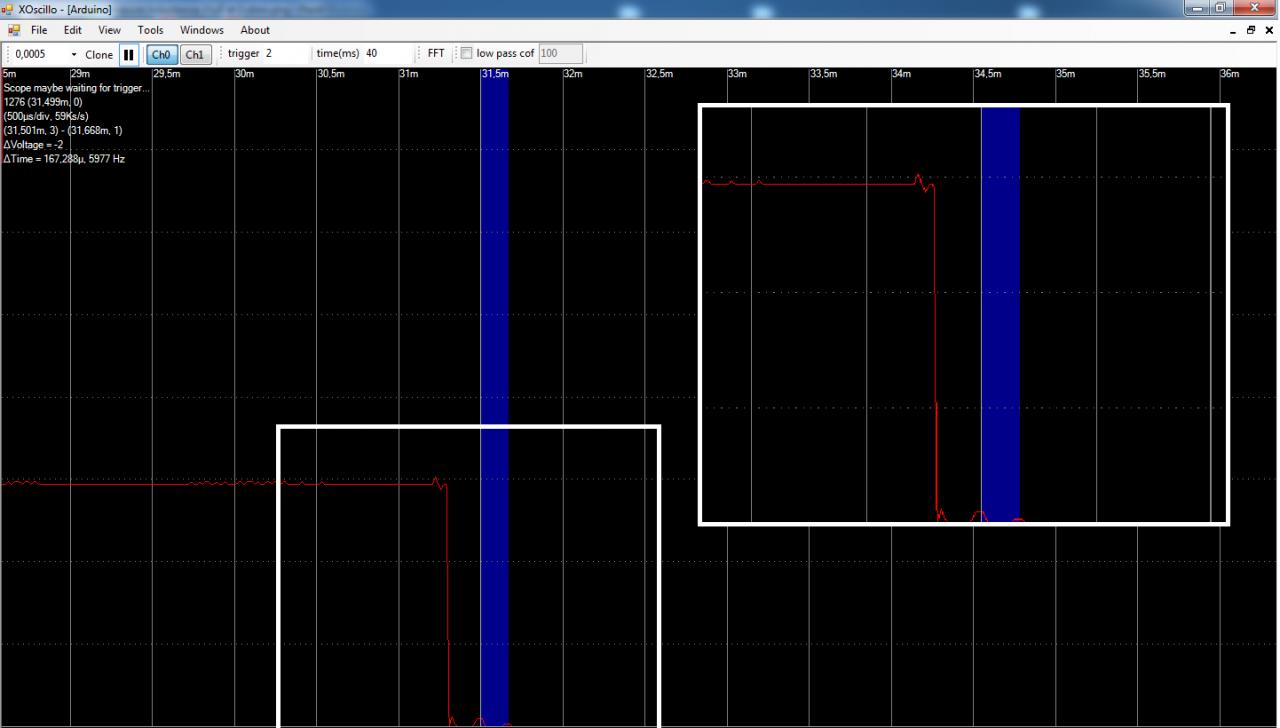Click the 30,5m time axis label
Image resolution: width=1280 pixels, height=728 pixels.
tap(331, 74)
